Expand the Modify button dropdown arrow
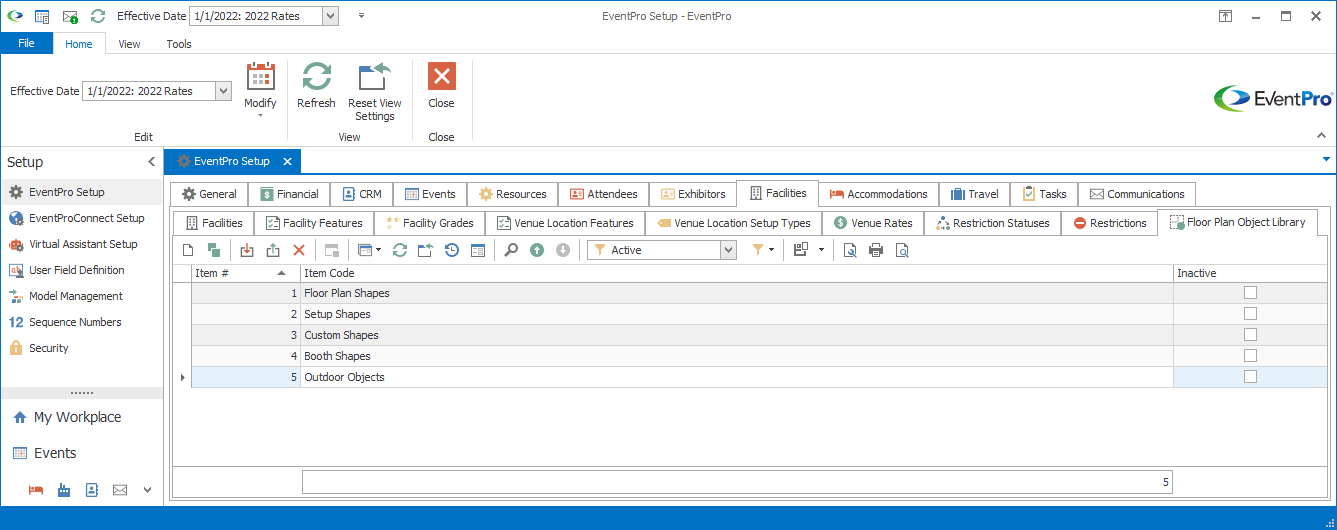The image size is (1337, 530). coord(260,116)
